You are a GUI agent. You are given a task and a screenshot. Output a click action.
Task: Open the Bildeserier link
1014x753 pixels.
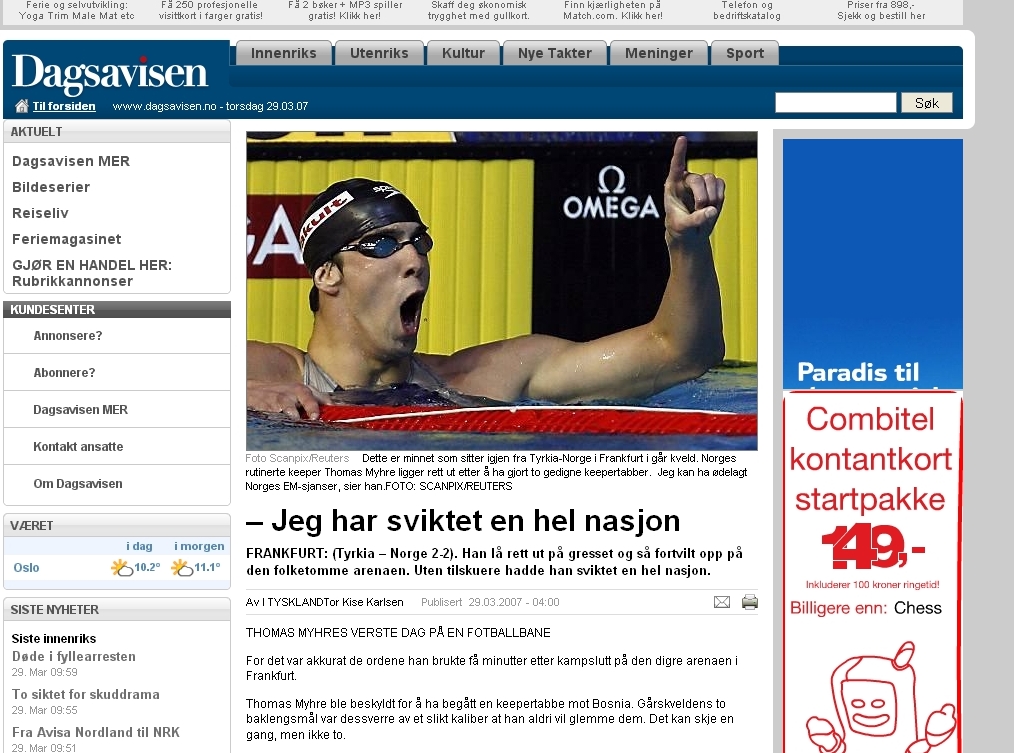pos(51,187)
